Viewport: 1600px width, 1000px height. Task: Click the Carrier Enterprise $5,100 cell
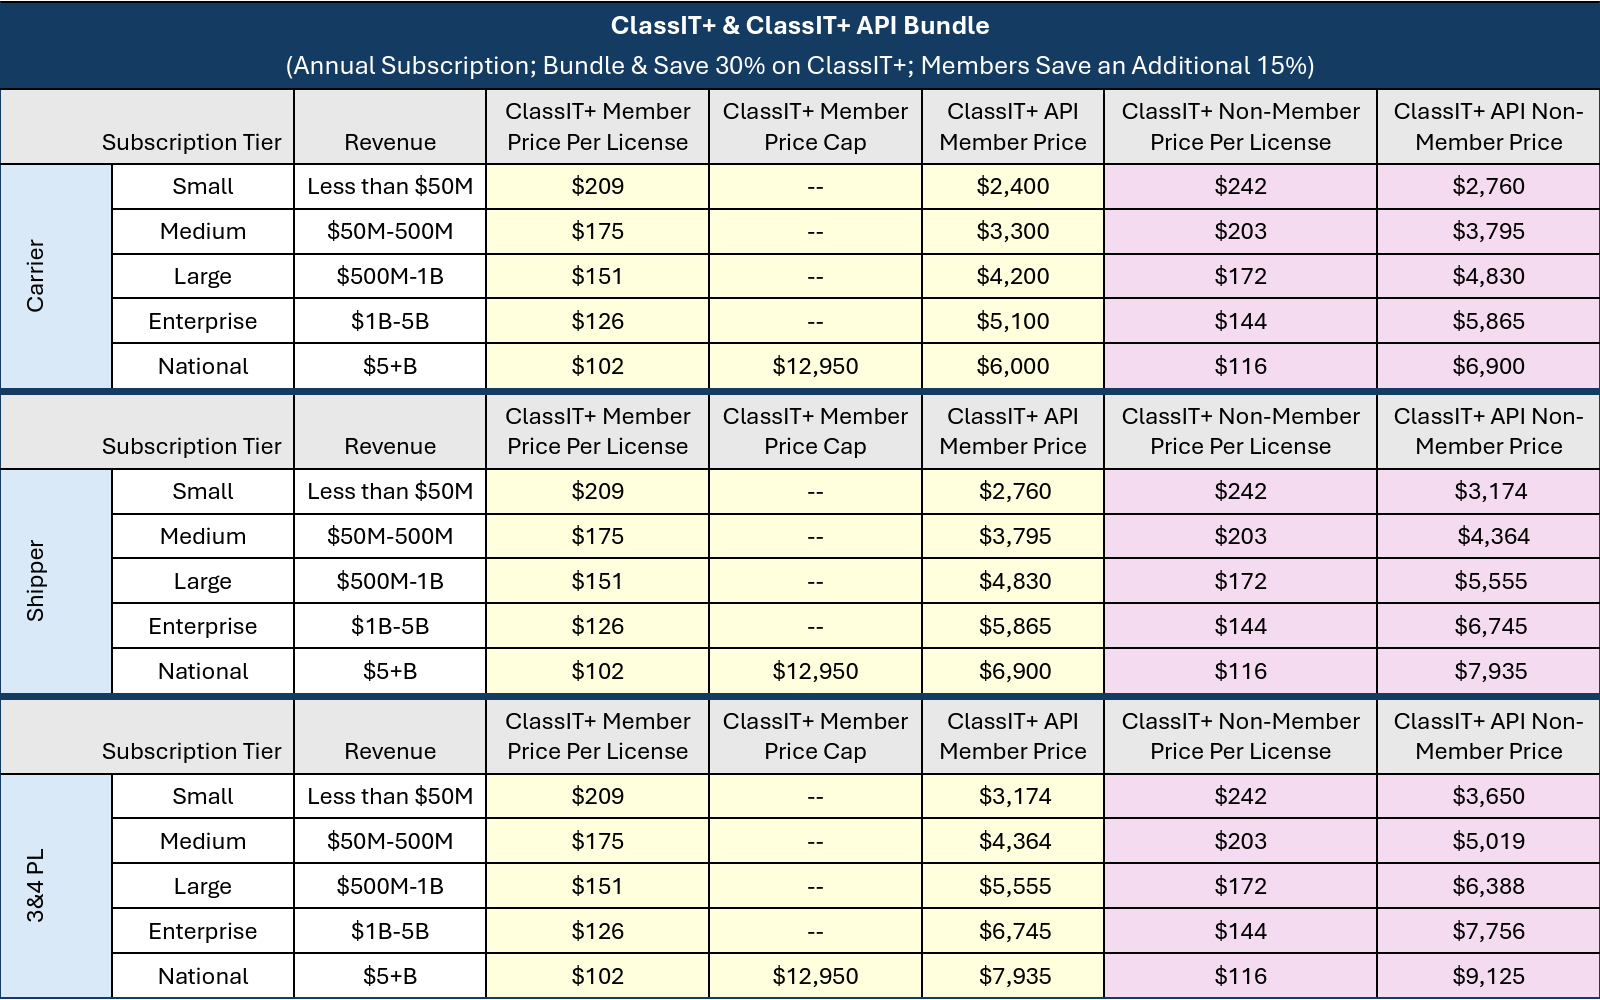(1012, 321)
